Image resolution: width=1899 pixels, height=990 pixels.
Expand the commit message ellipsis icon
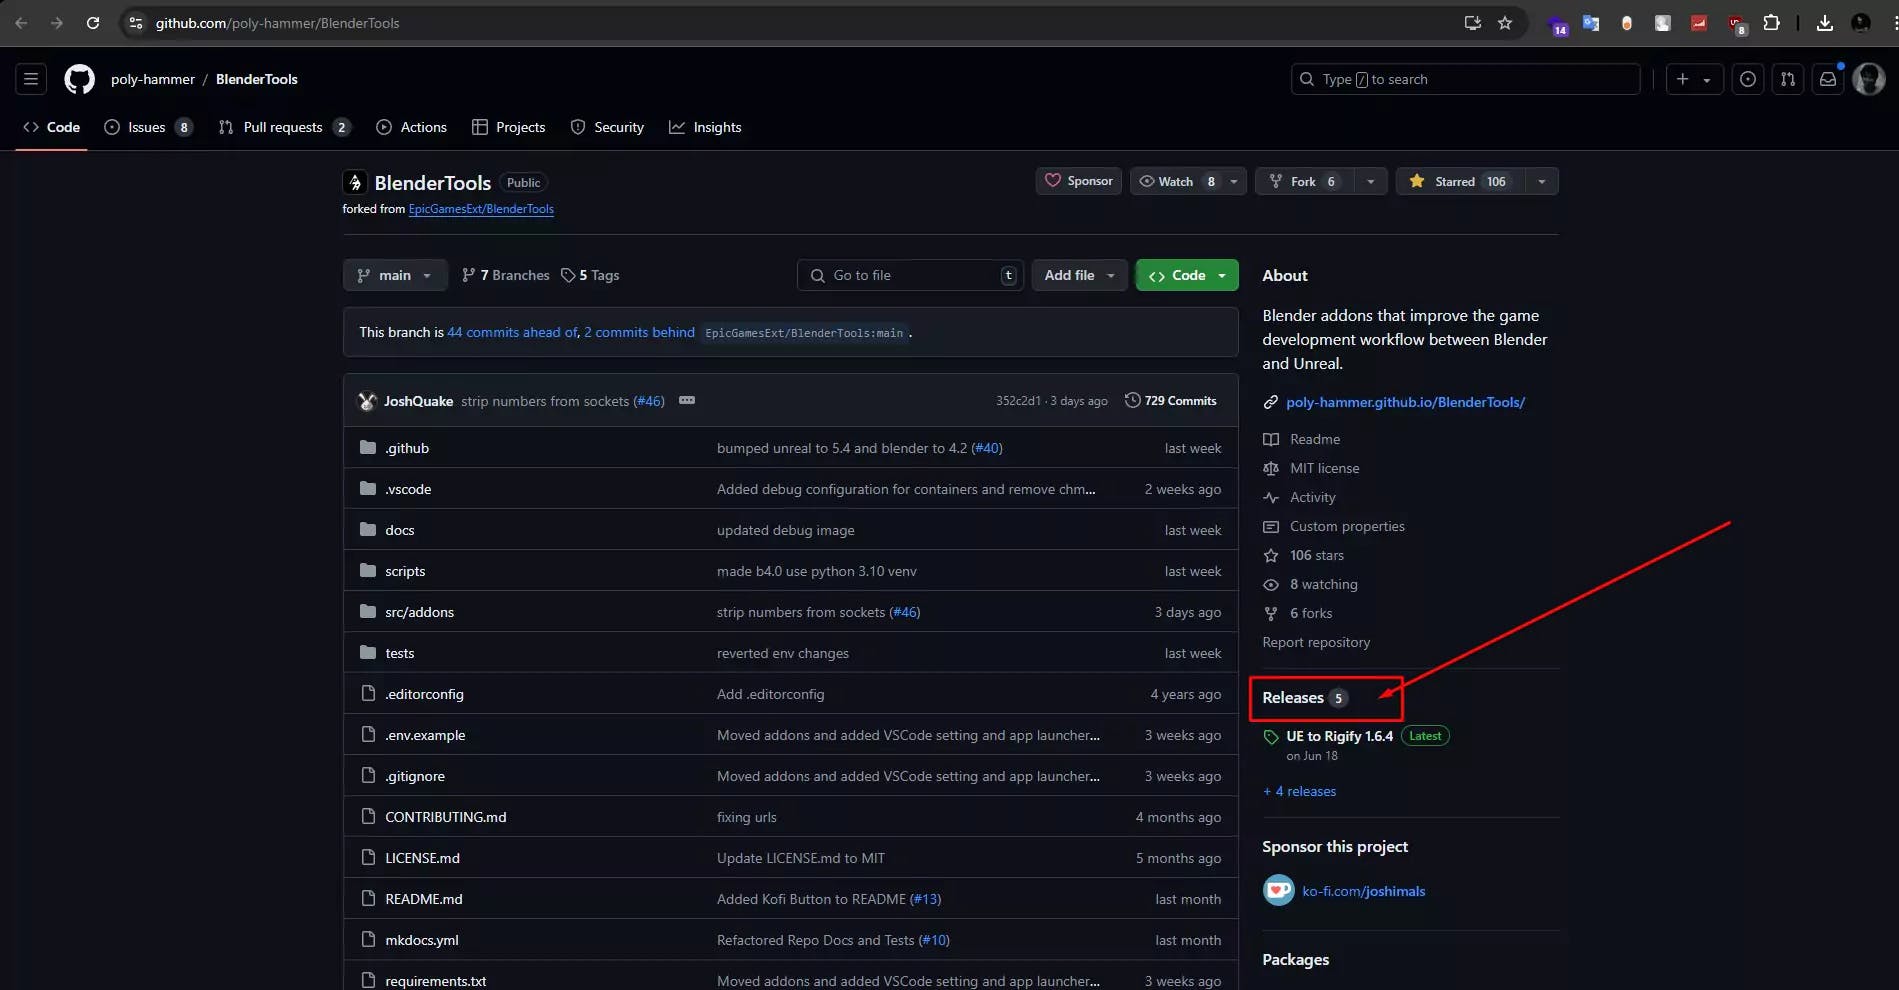tap(687, 400)
